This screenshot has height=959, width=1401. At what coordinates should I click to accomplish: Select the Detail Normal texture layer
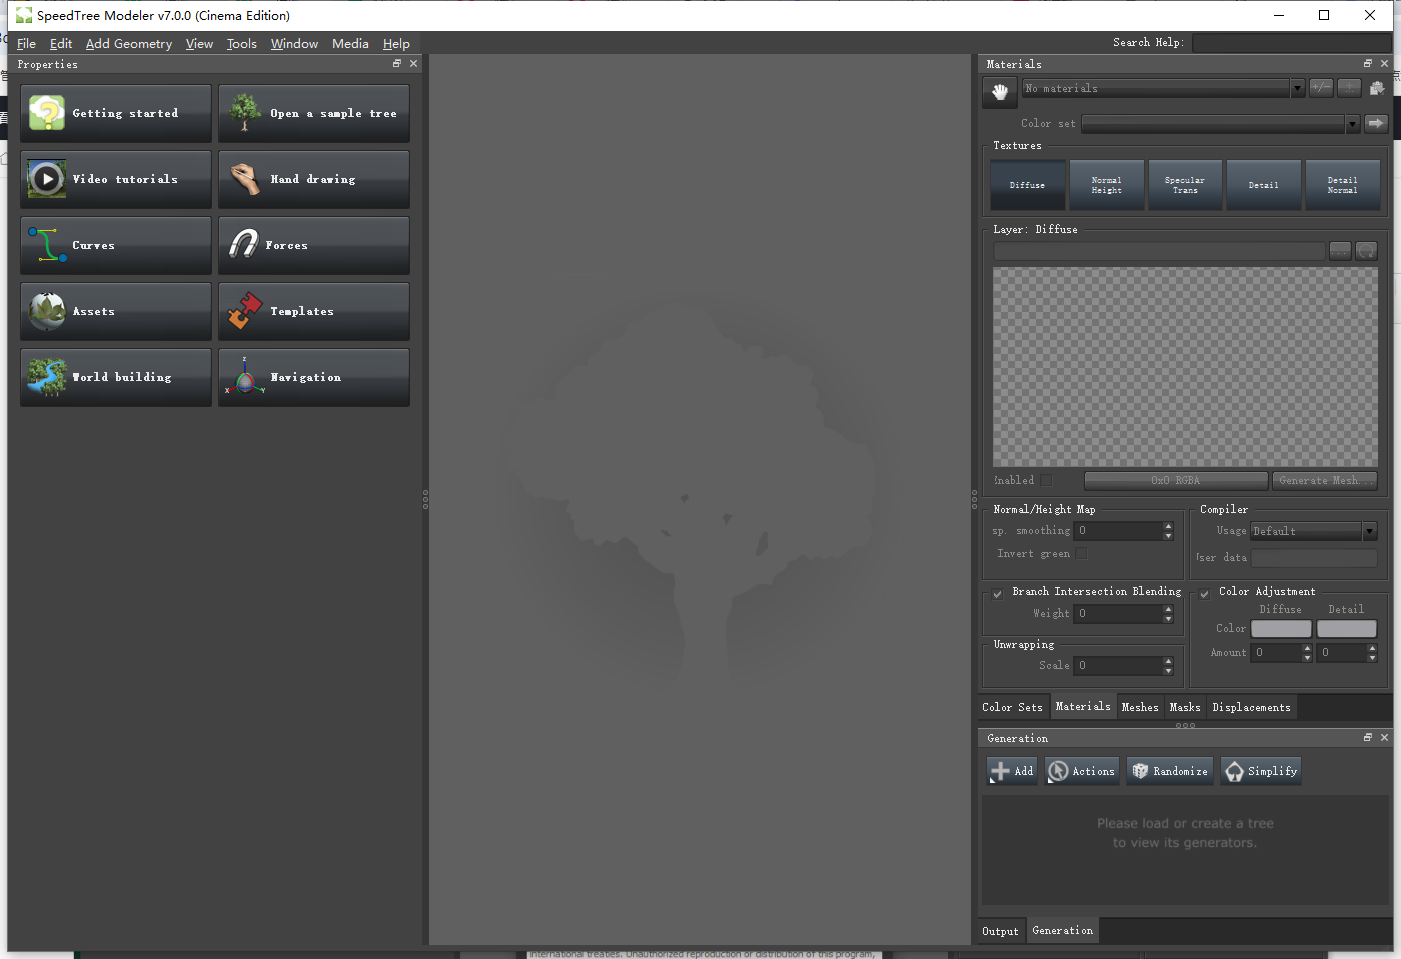[1342, 185]
